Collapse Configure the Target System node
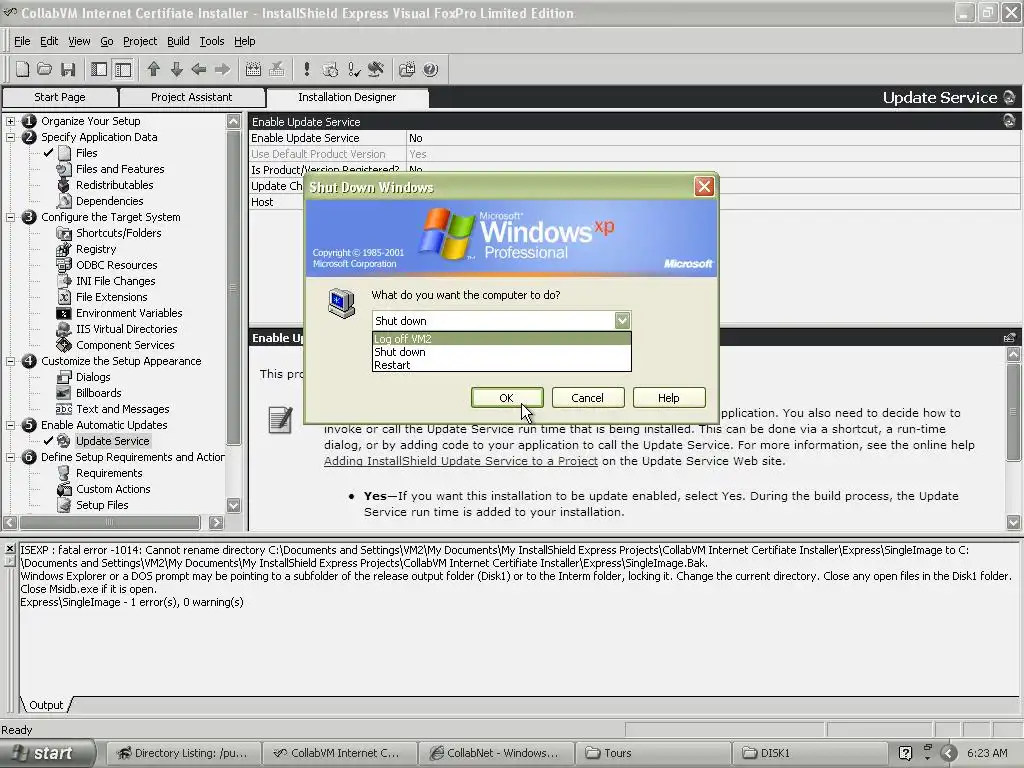The width and height of the screenshot is (1024, 768). coord(10,217)
